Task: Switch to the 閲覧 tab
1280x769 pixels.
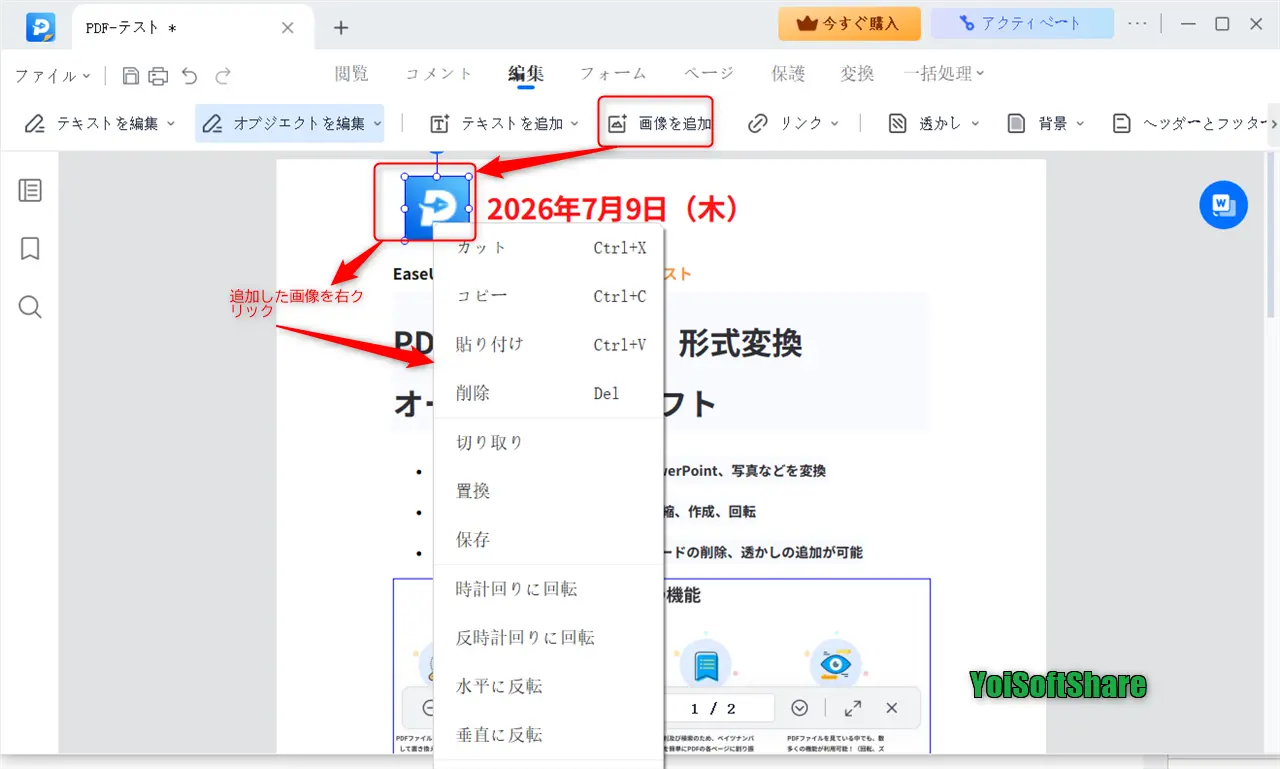Action: pos(351,73)
